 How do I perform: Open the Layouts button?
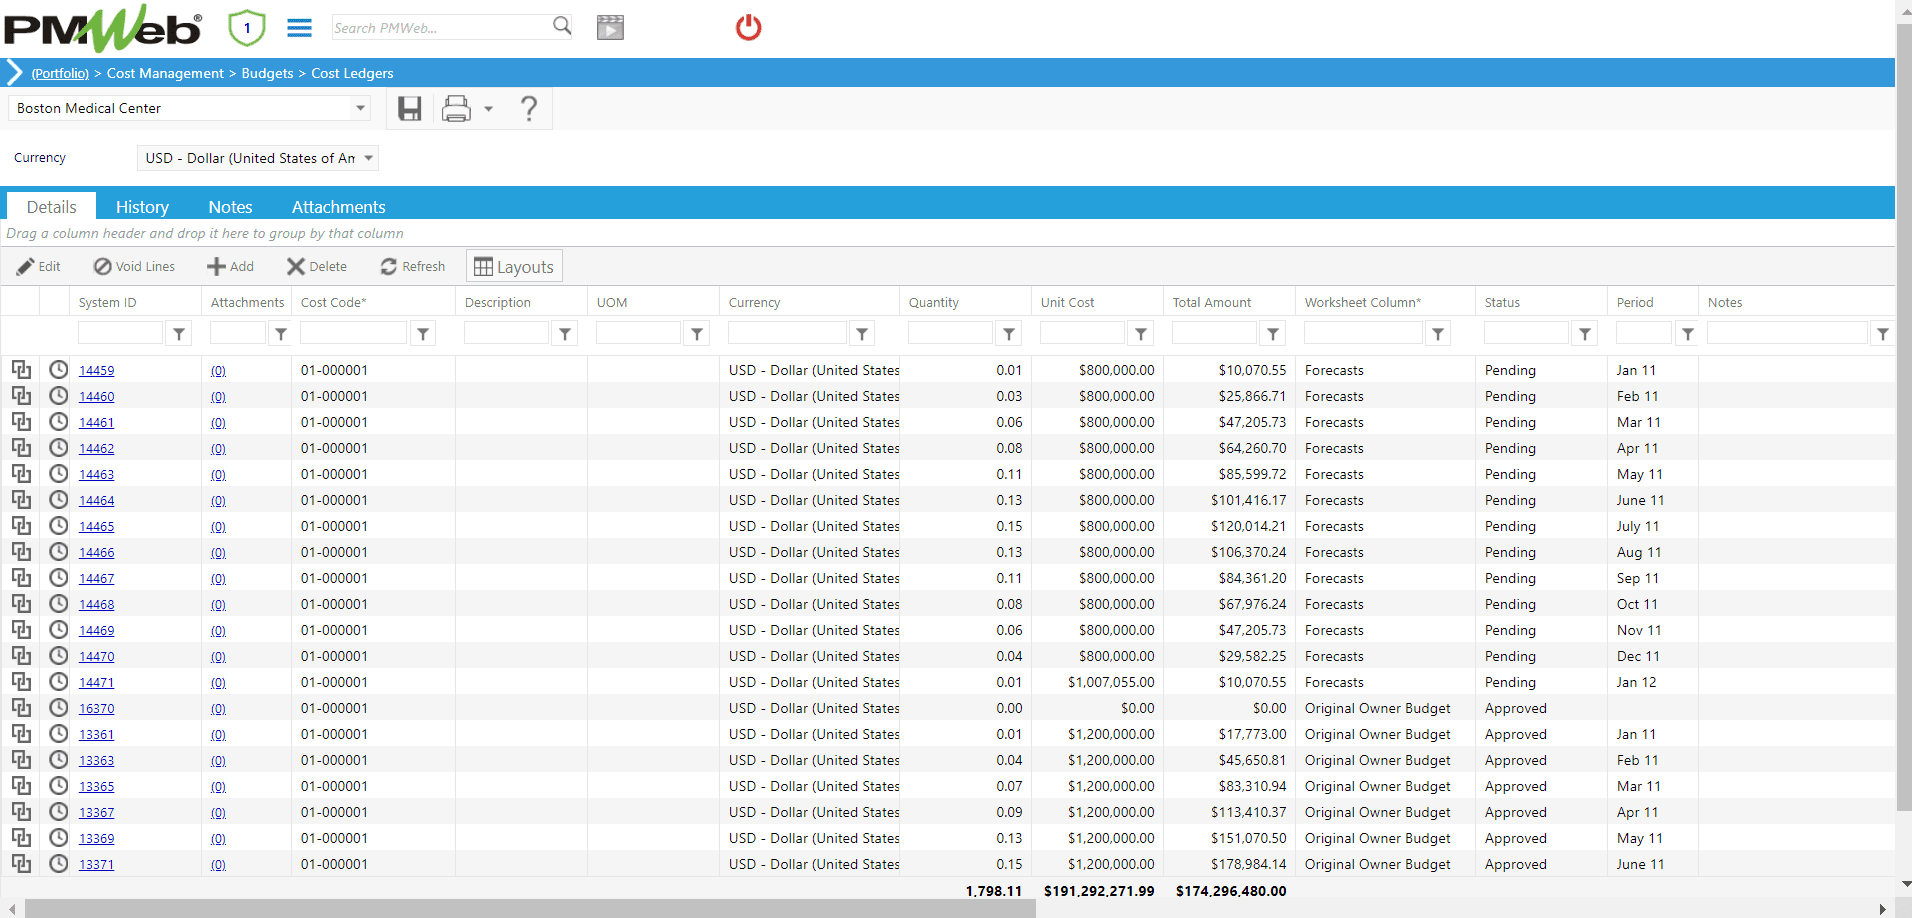tap(514, 266)
